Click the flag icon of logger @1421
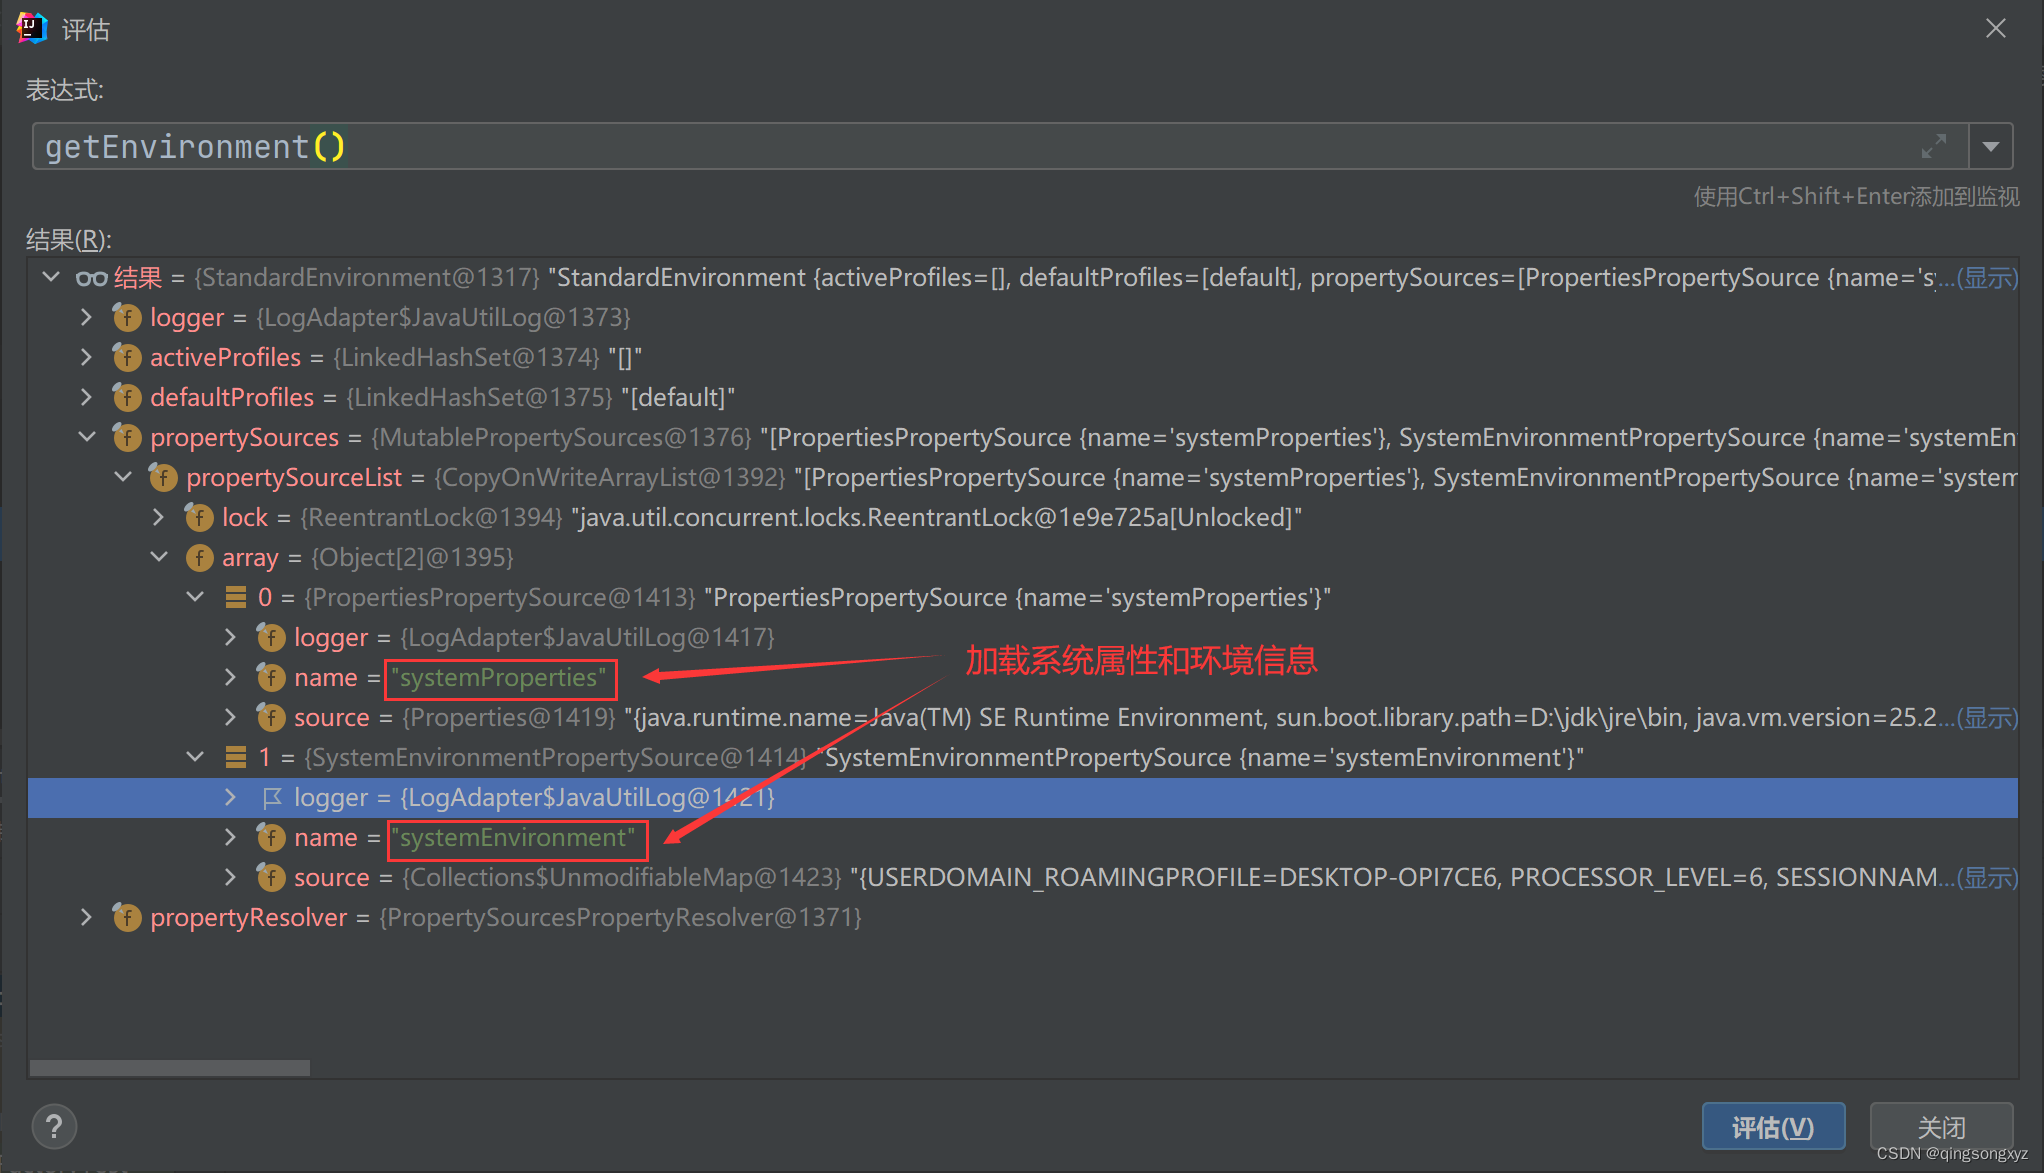This screenshot has height=1173, width=2044. (271, 797)
